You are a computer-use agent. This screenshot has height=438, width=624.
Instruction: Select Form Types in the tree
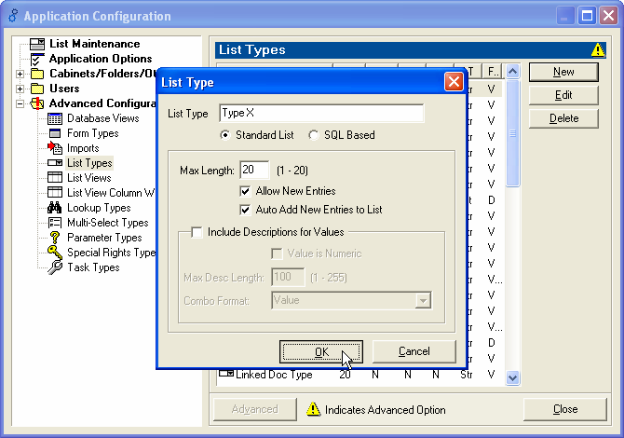93,133
